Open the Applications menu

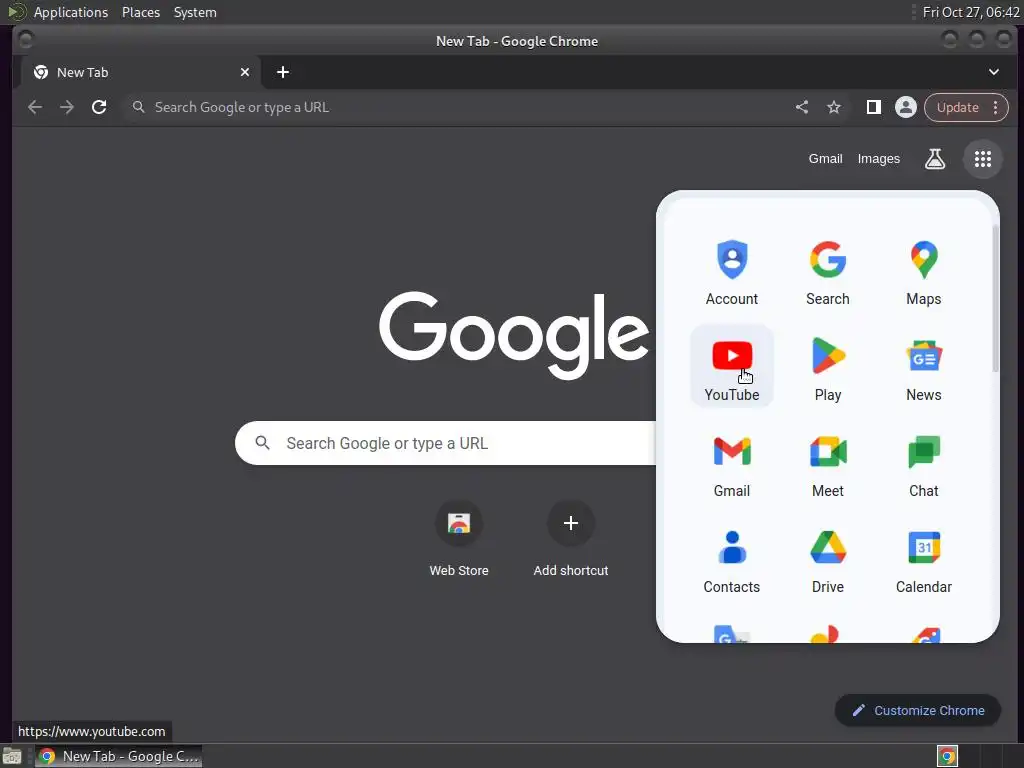(71, 12)
